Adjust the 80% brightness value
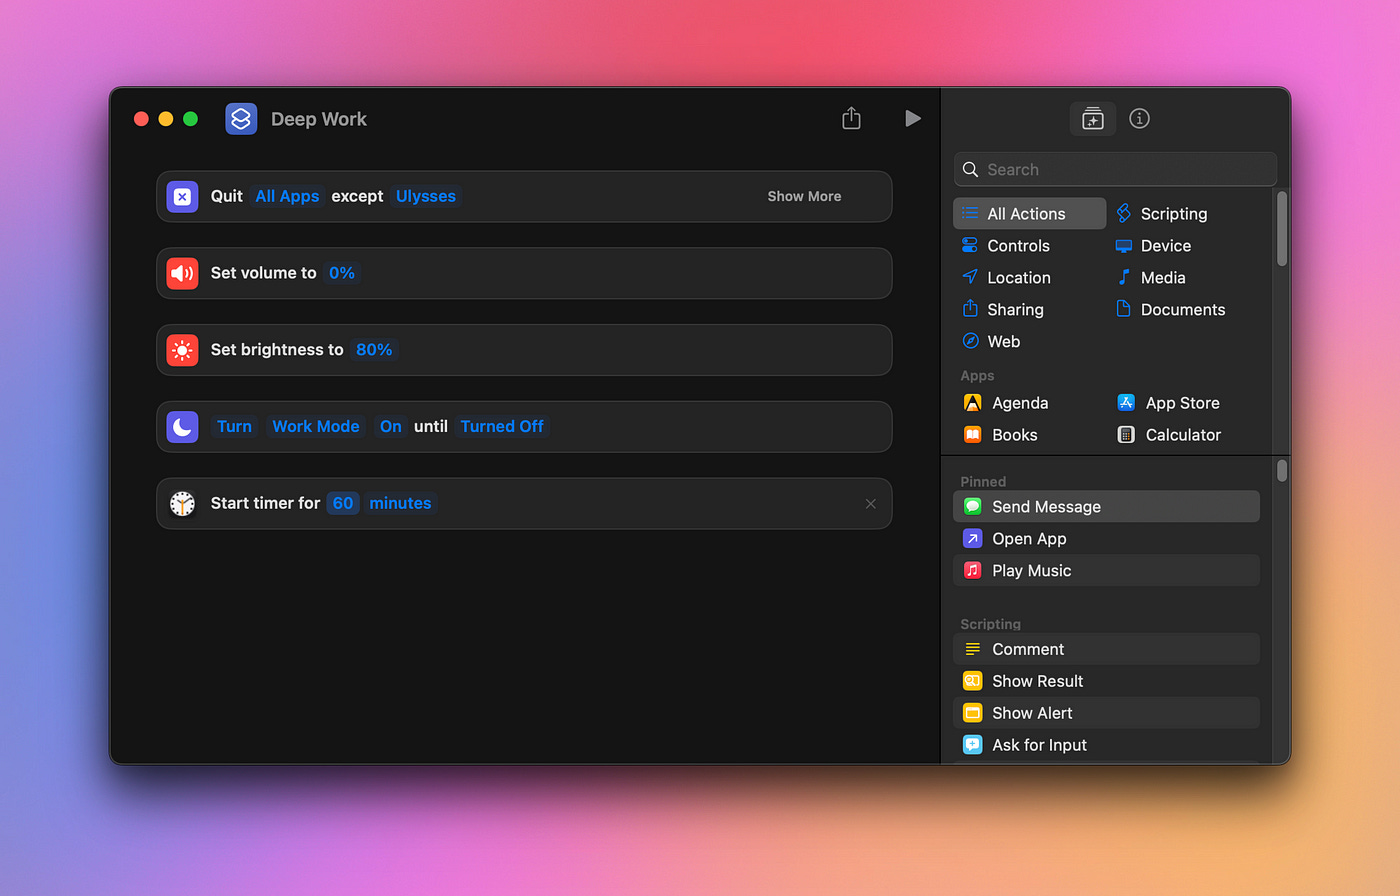 [374, 350]
